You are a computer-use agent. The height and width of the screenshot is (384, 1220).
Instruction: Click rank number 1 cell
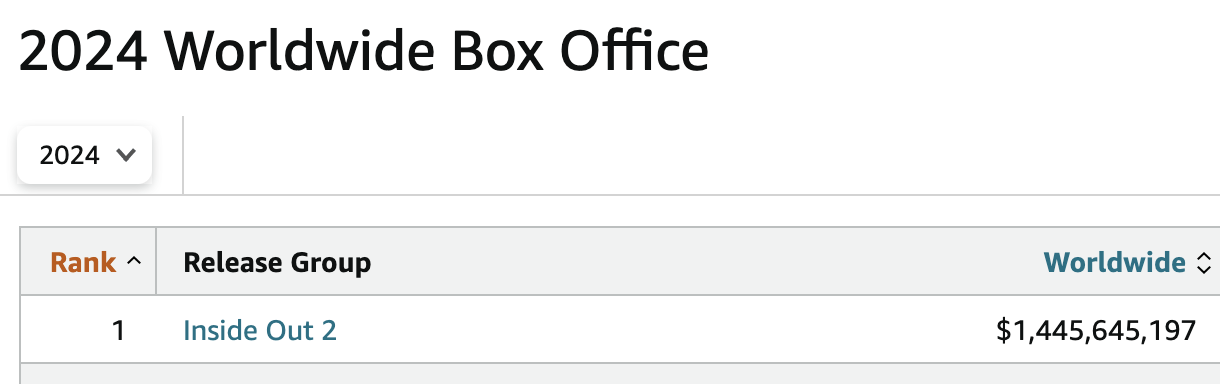click(118, 330)
